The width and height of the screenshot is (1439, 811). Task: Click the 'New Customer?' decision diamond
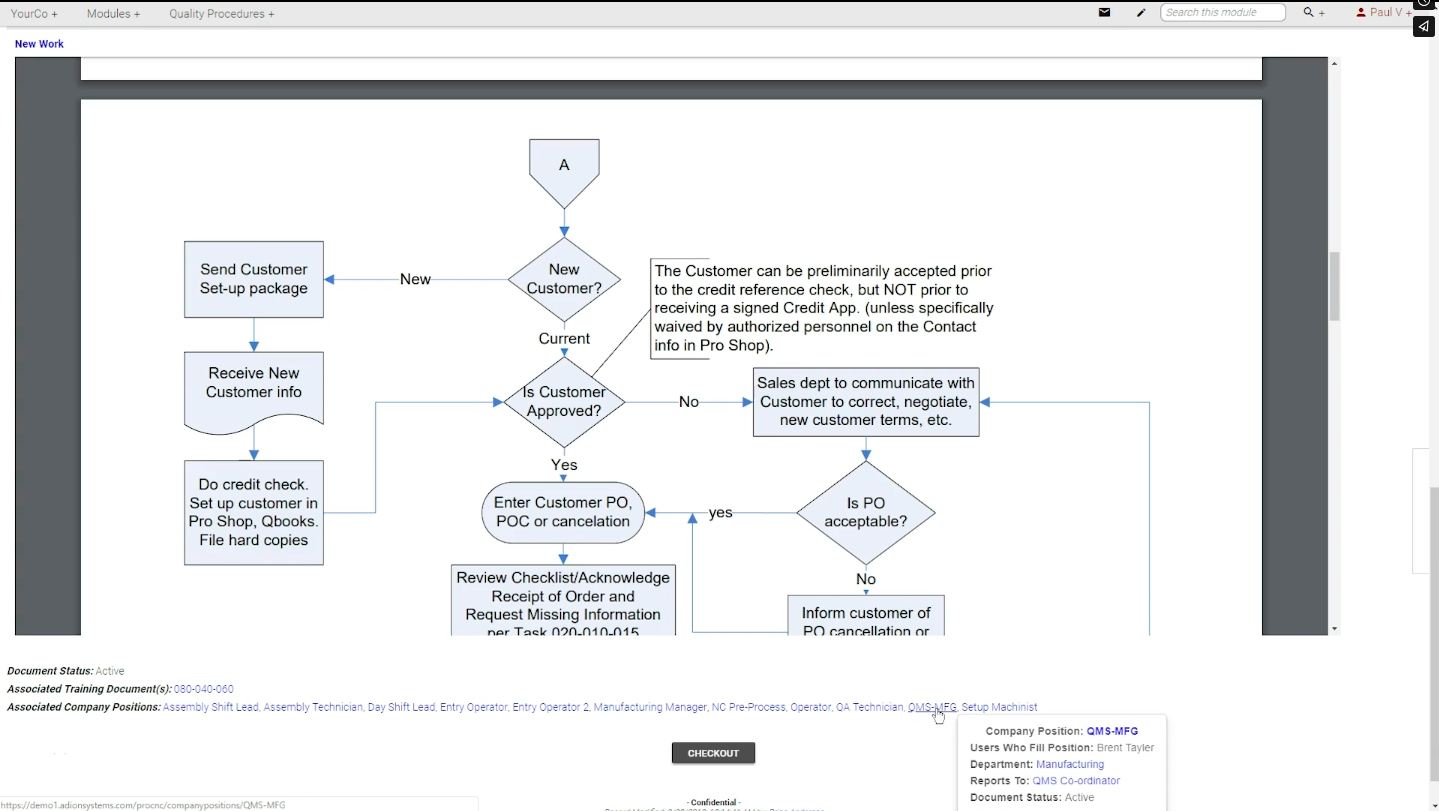tap(564, 279)
